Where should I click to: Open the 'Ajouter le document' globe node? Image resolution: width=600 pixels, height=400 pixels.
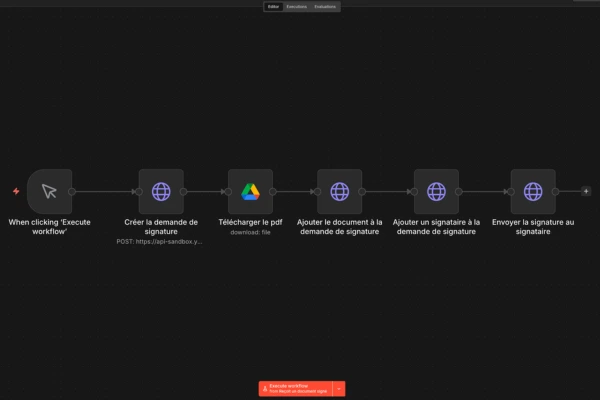(339, 191)
